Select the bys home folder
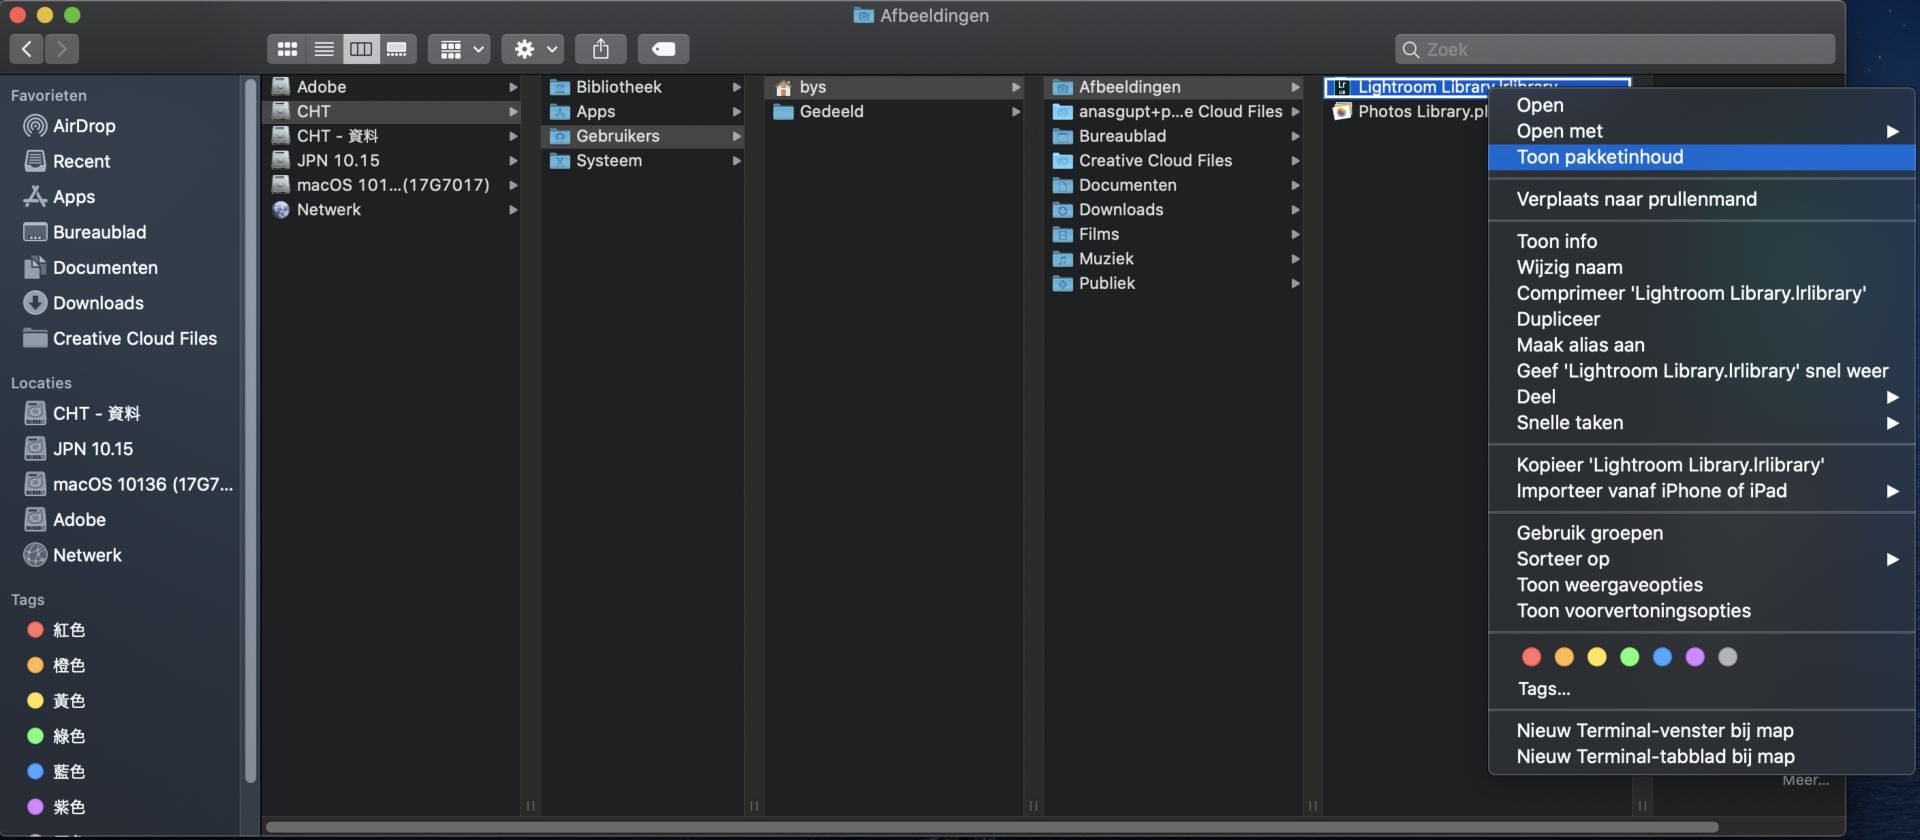The image size is (1920, 840). (x=895, y=87)
